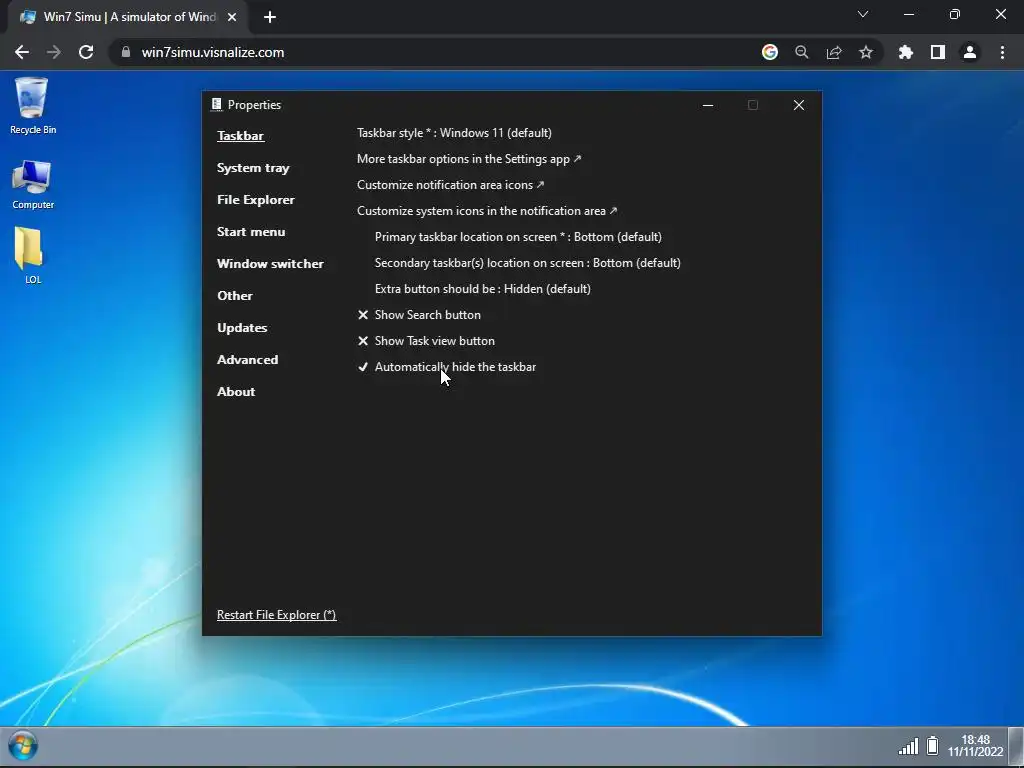The width and height of the screenshot is (1024, 768).
Task: Open Customize system icons in notification area
Action: (487, 211)
